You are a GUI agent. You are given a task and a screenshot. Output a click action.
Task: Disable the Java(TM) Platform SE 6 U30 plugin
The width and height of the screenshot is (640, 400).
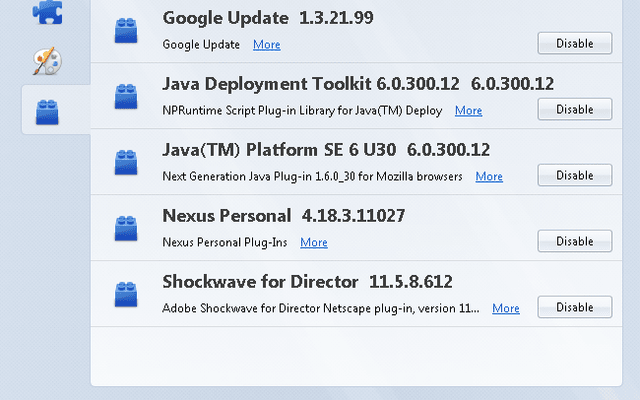click(x=575, y=175)
